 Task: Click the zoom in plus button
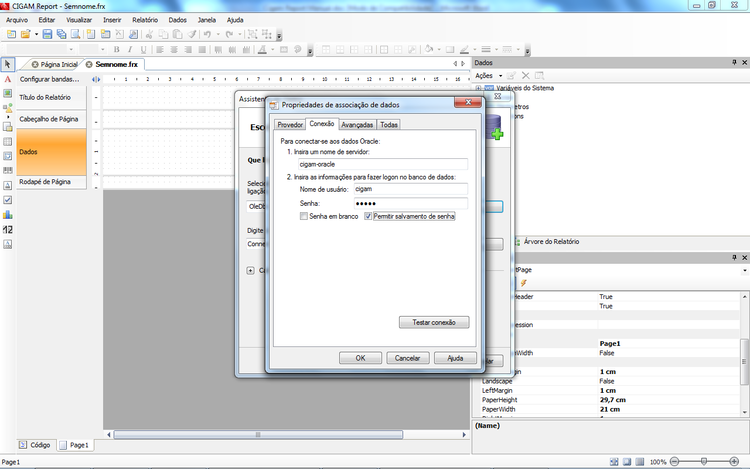tap(734, 461)
